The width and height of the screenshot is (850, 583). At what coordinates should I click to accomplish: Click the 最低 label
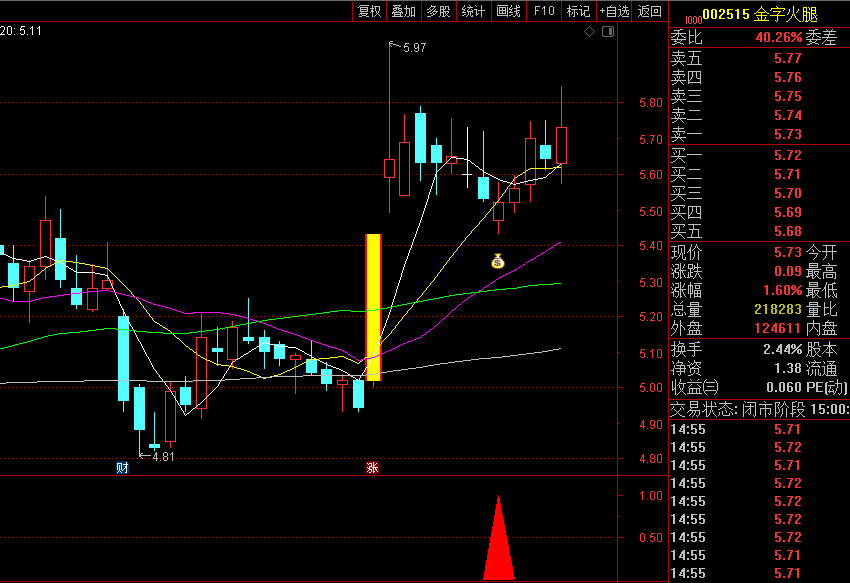821,290
